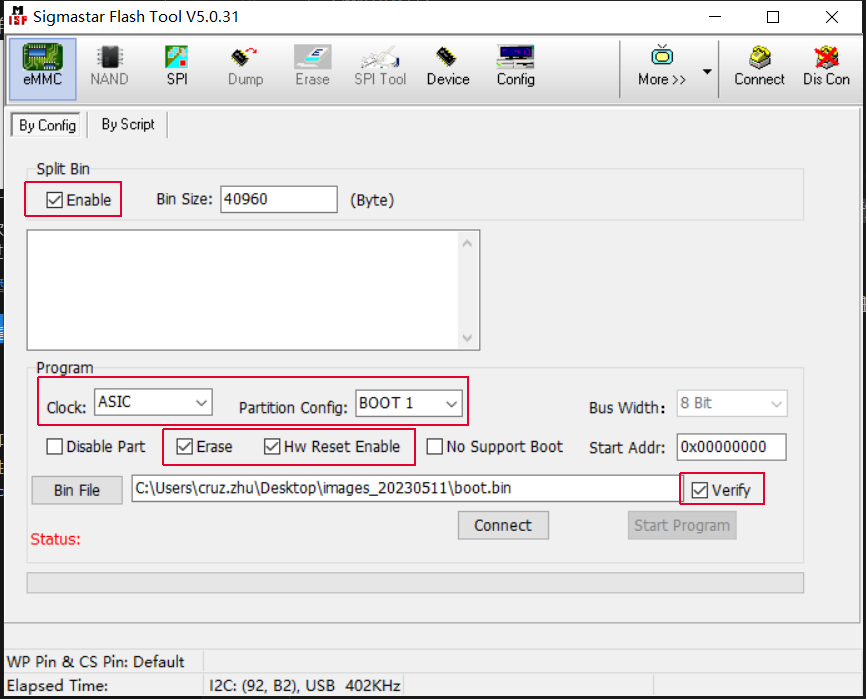This screenshot has height=699, width=866.
Task: Toggle the Split Bin Enable checkbox
Action: tap(54, 200)
